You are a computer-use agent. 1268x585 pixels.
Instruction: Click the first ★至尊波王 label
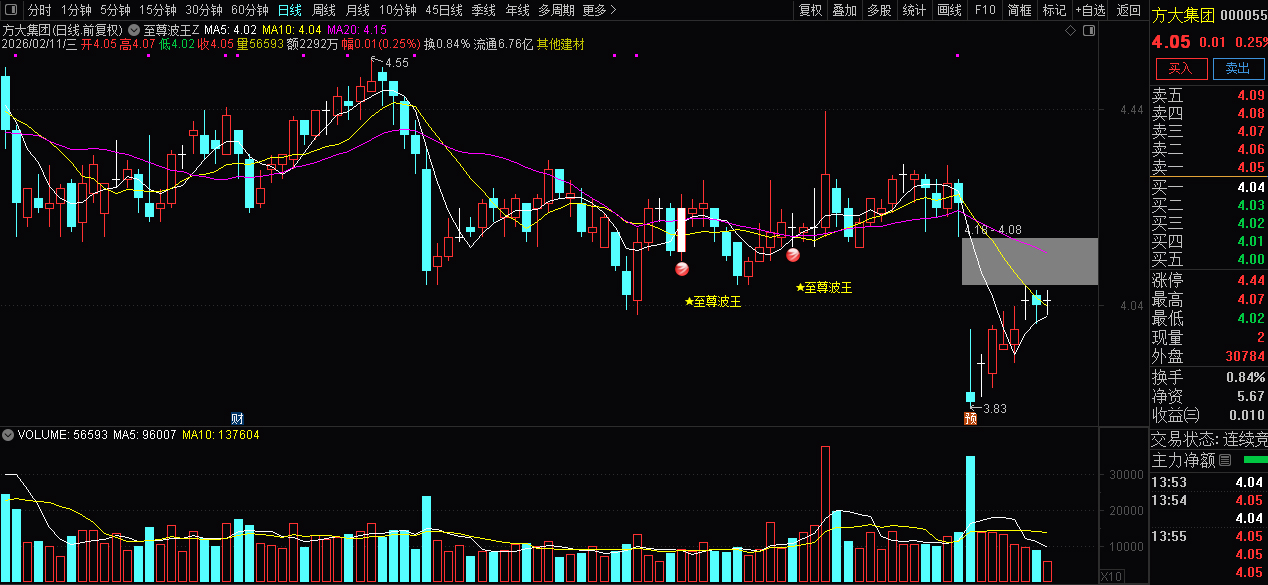[712, 301]
